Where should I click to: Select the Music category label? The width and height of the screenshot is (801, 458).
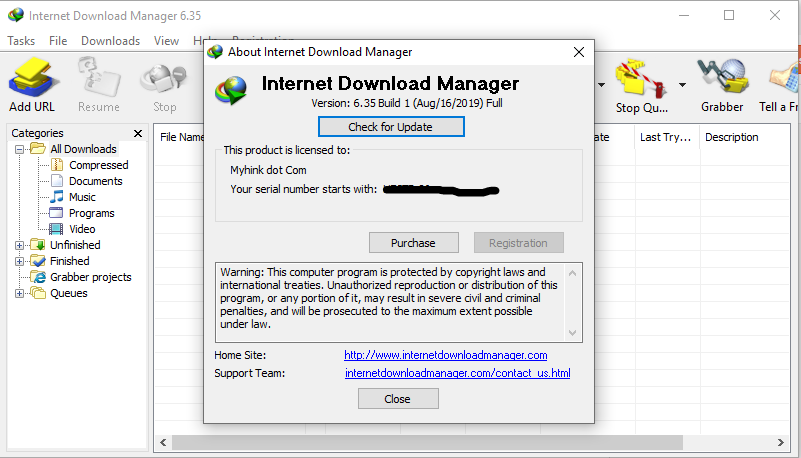[82, 197]
